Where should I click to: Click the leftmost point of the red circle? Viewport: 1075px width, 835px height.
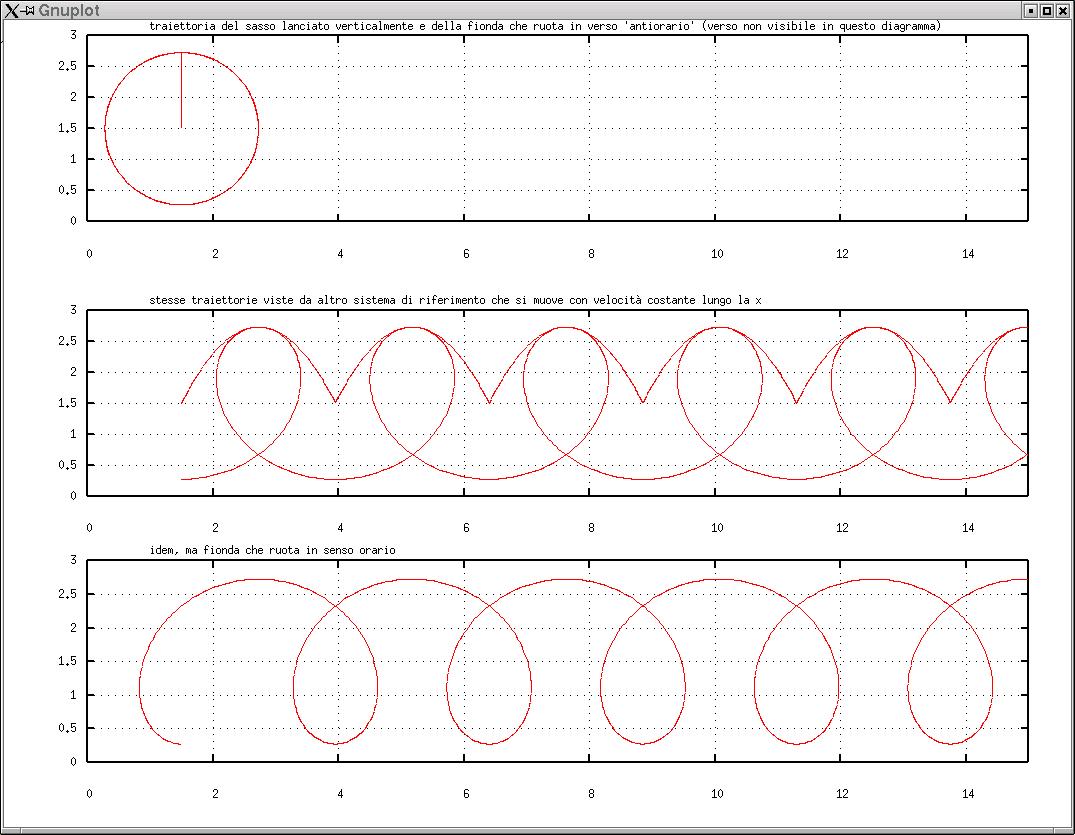coord(105,128)
